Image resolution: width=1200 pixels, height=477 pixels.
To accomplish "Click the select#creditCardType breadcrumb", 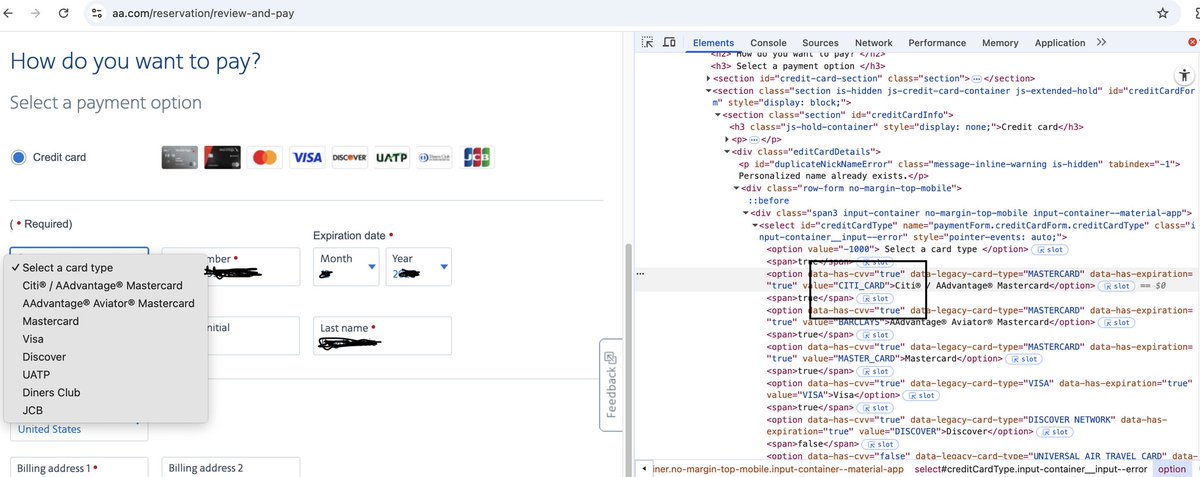I will click(x=1029, y=469).
